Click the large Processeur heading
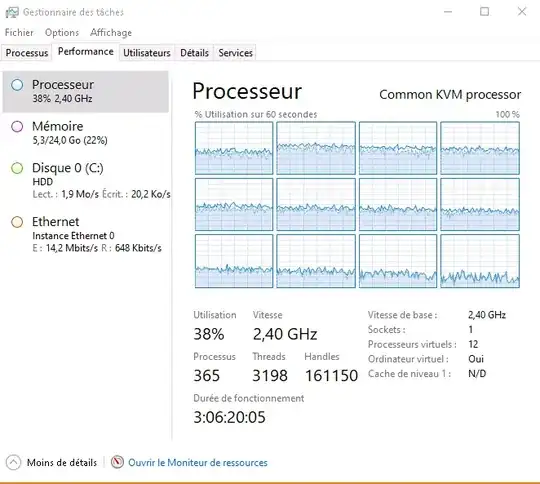 click(247, 92)
